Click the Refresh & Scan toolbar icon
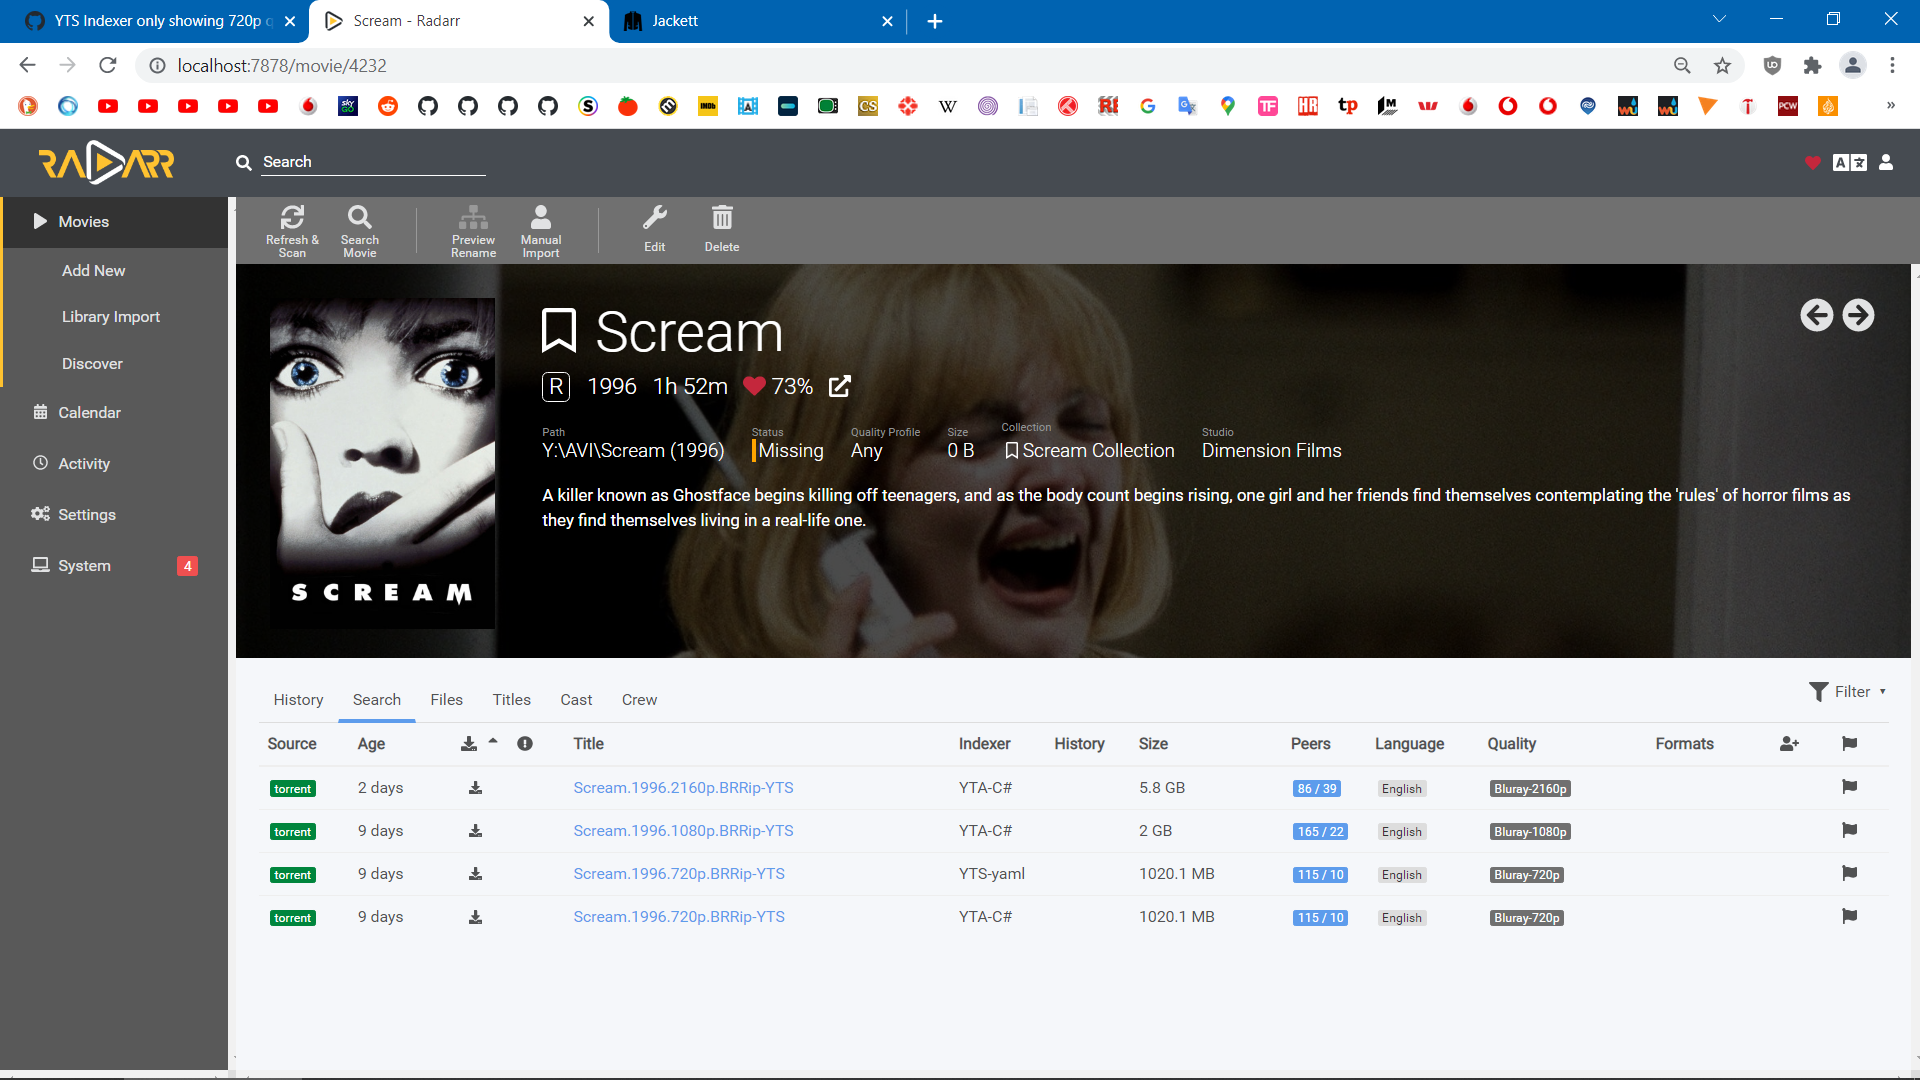This screenshot has height=1080, width=1920. click(x=292, y=218)
